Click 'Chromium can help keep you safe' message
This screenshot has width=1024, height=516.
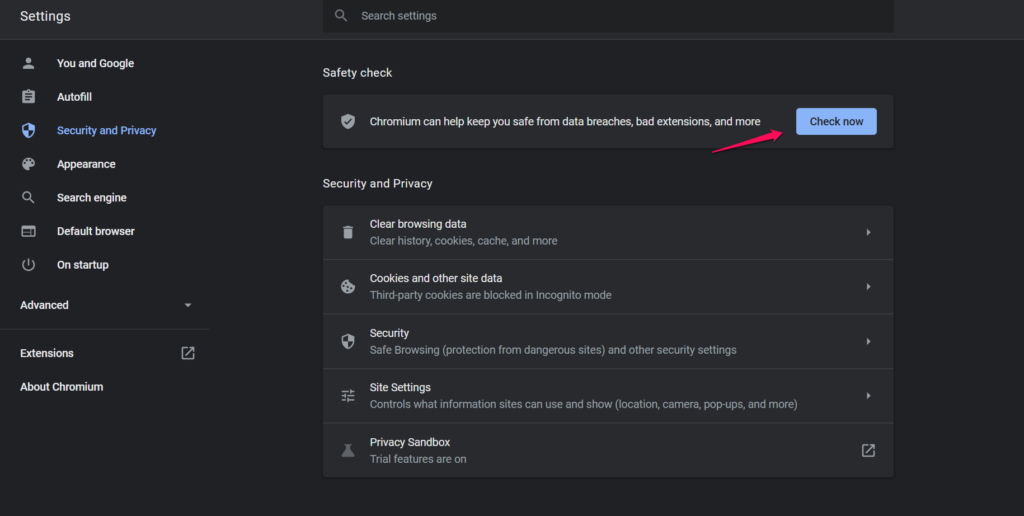click(565, 121)
